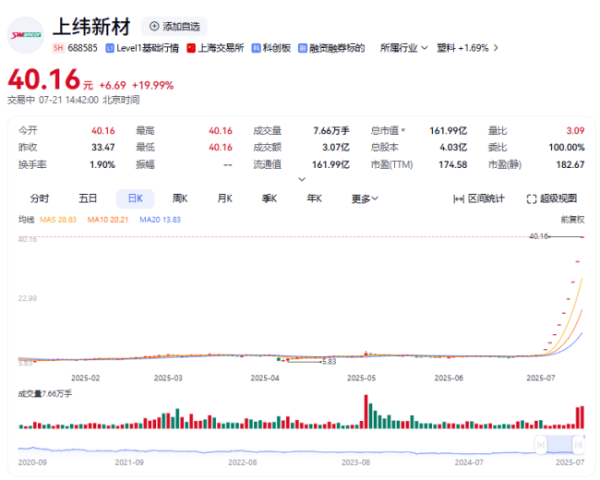Expand more quote details chevron
Image resolution: width=600 pixels, height=480 pixels.
[x=302, y=179]
